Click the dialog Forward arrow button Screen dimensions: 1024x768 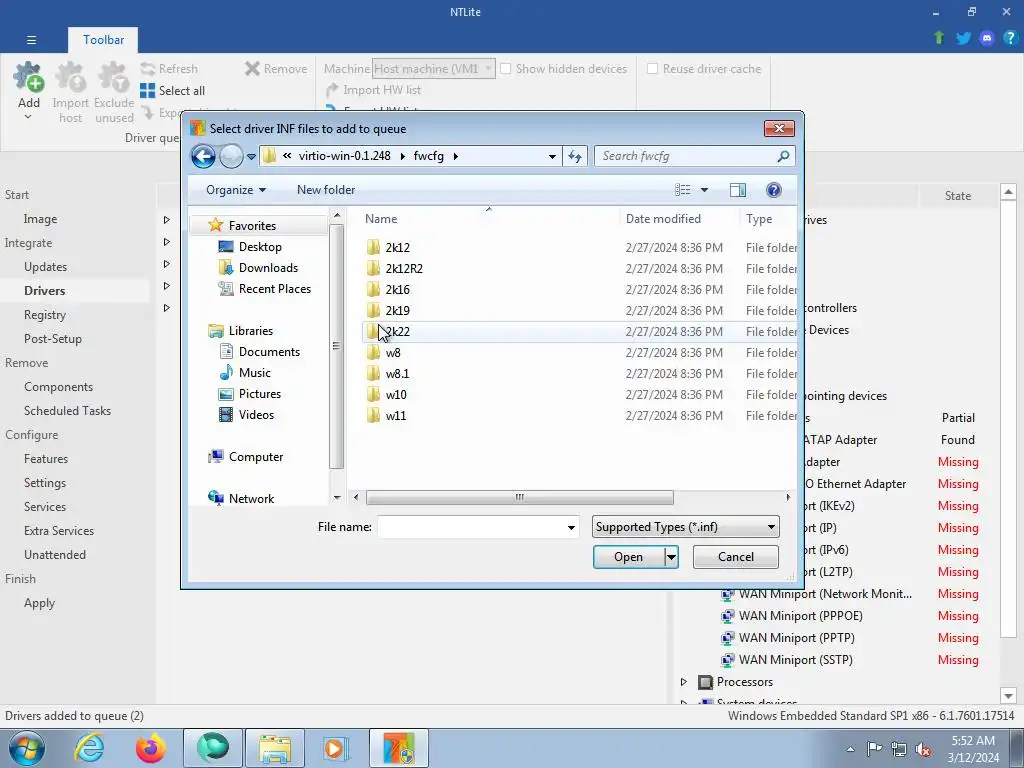(x=231, y=156)
